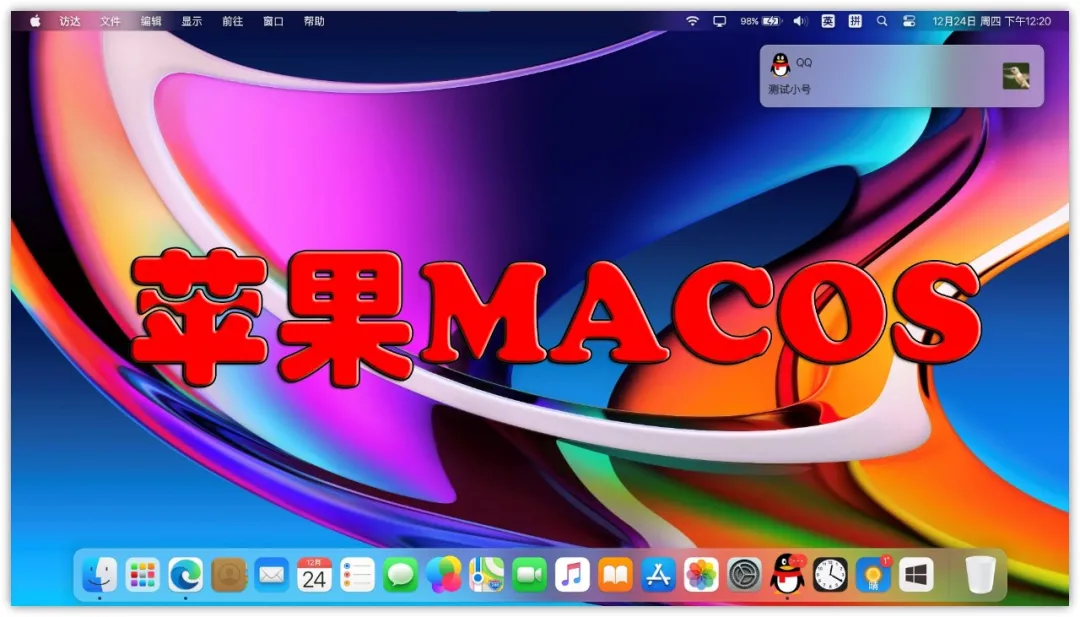Open the Clock app in dock
Viewport: 1080px width, 617px height.
pyautogui.click(x=830, y=574)
